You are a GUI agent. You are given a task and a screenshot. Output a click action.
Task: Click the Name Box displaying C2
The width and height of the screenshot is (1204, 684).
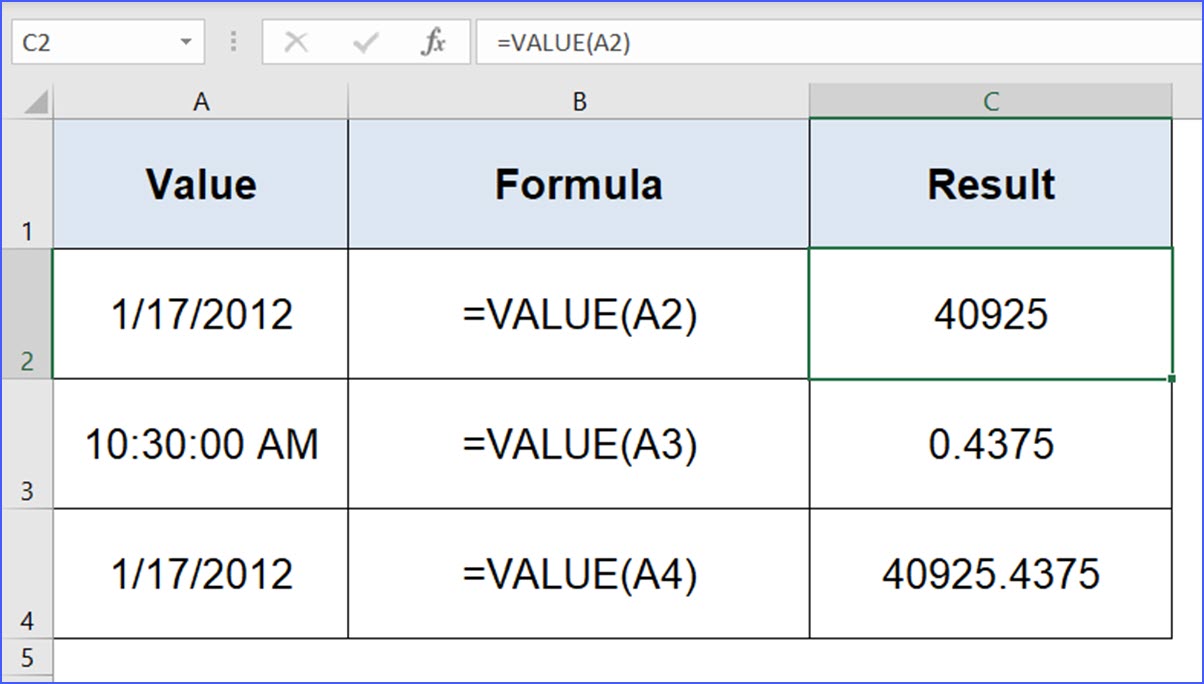pos(95,41)
